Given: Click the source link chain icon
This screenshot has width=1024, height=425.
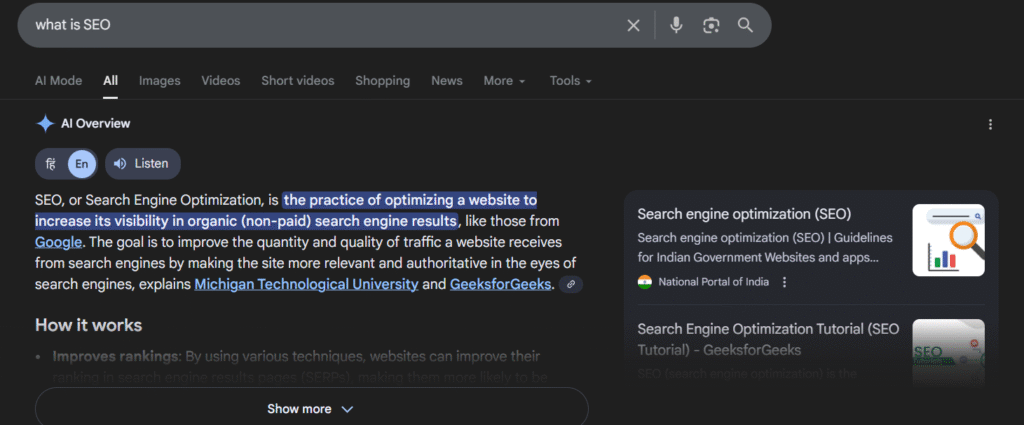Looking at the screenshot, I should pyautogui.click(x=571, y=285).
